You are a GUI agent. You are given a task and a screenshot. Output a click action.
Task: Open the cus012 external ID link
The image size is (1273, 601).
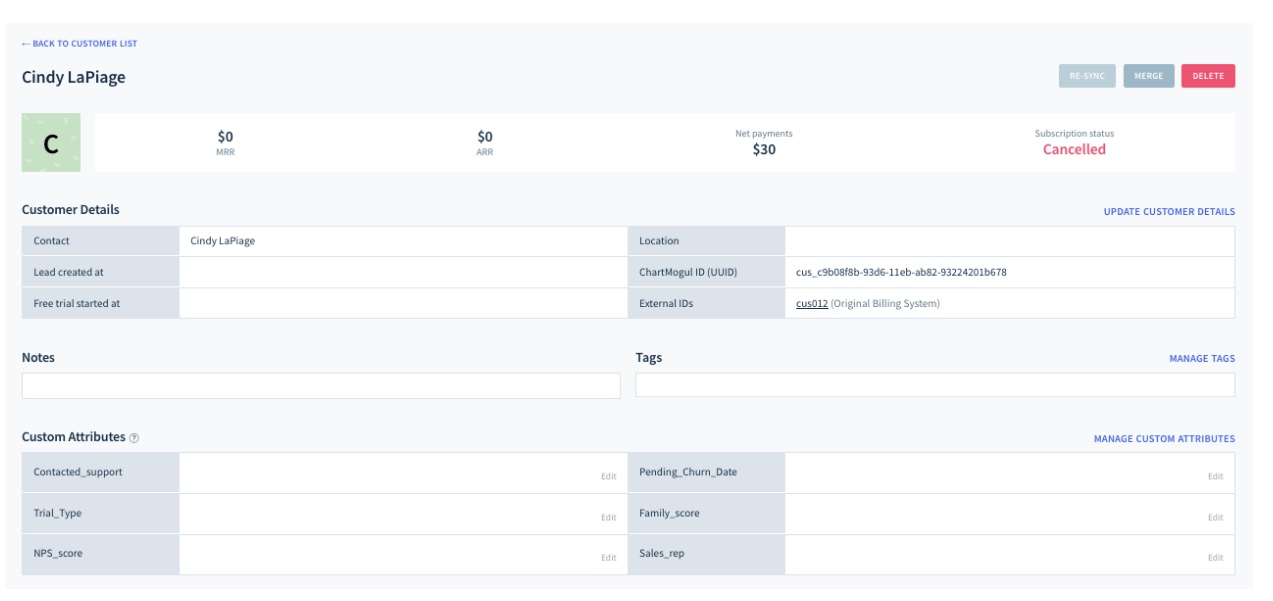810,303
